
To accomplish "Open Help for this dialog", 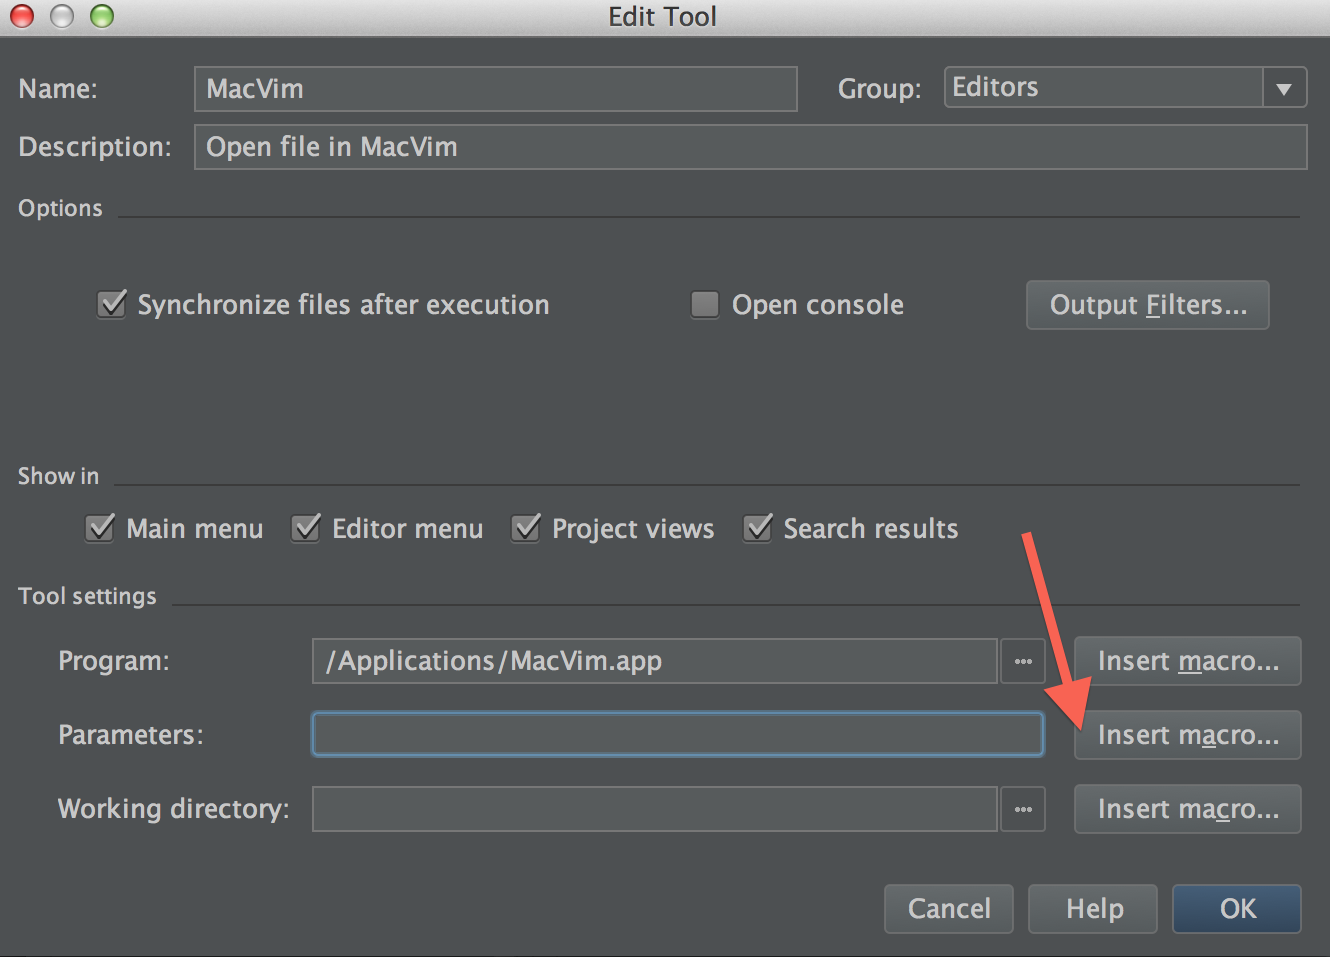I will (1093, 909).
